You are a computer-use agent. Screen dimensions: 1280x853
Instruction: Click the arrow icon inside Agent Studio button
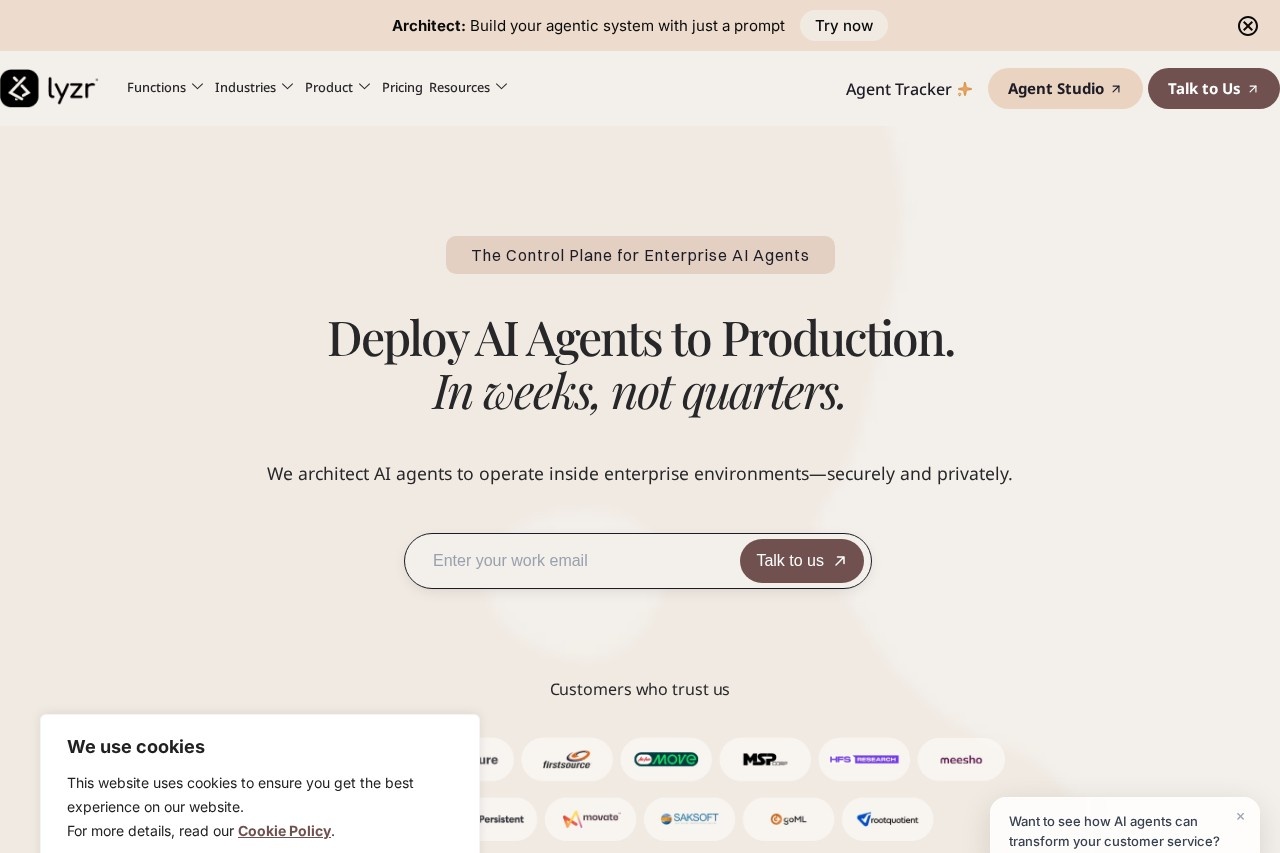(x=1116, y=89)
